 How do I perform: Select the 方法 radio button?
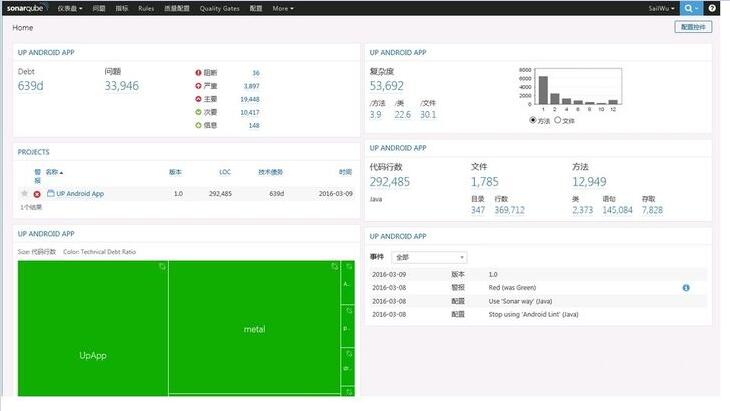tap(533, 120)
